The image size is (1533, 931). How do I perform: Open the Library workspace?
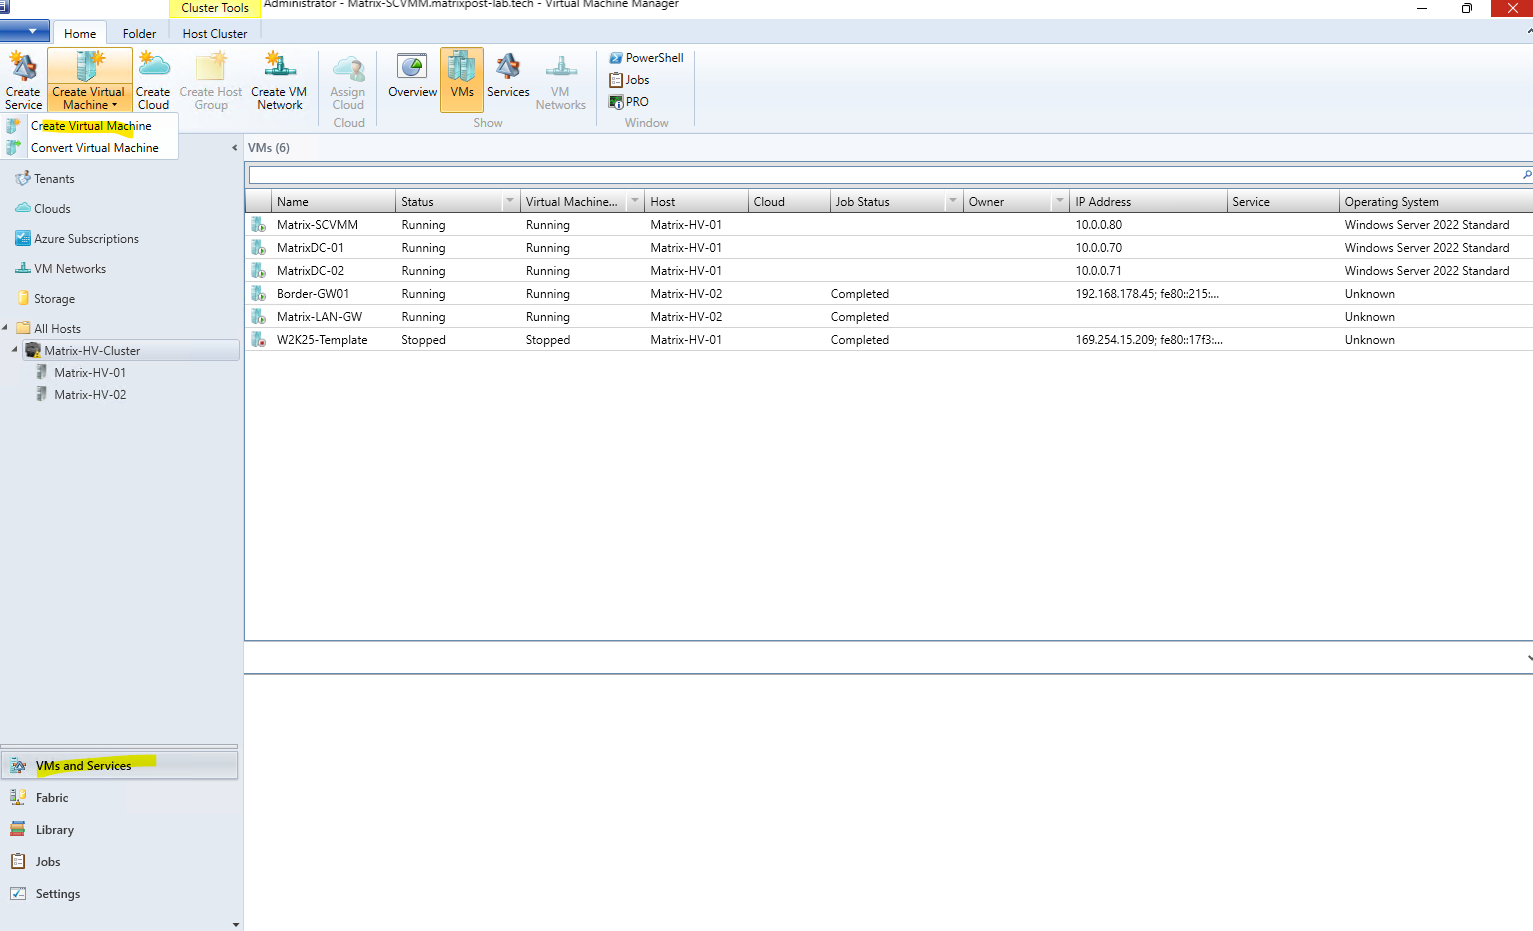click(x=120, y=830)
